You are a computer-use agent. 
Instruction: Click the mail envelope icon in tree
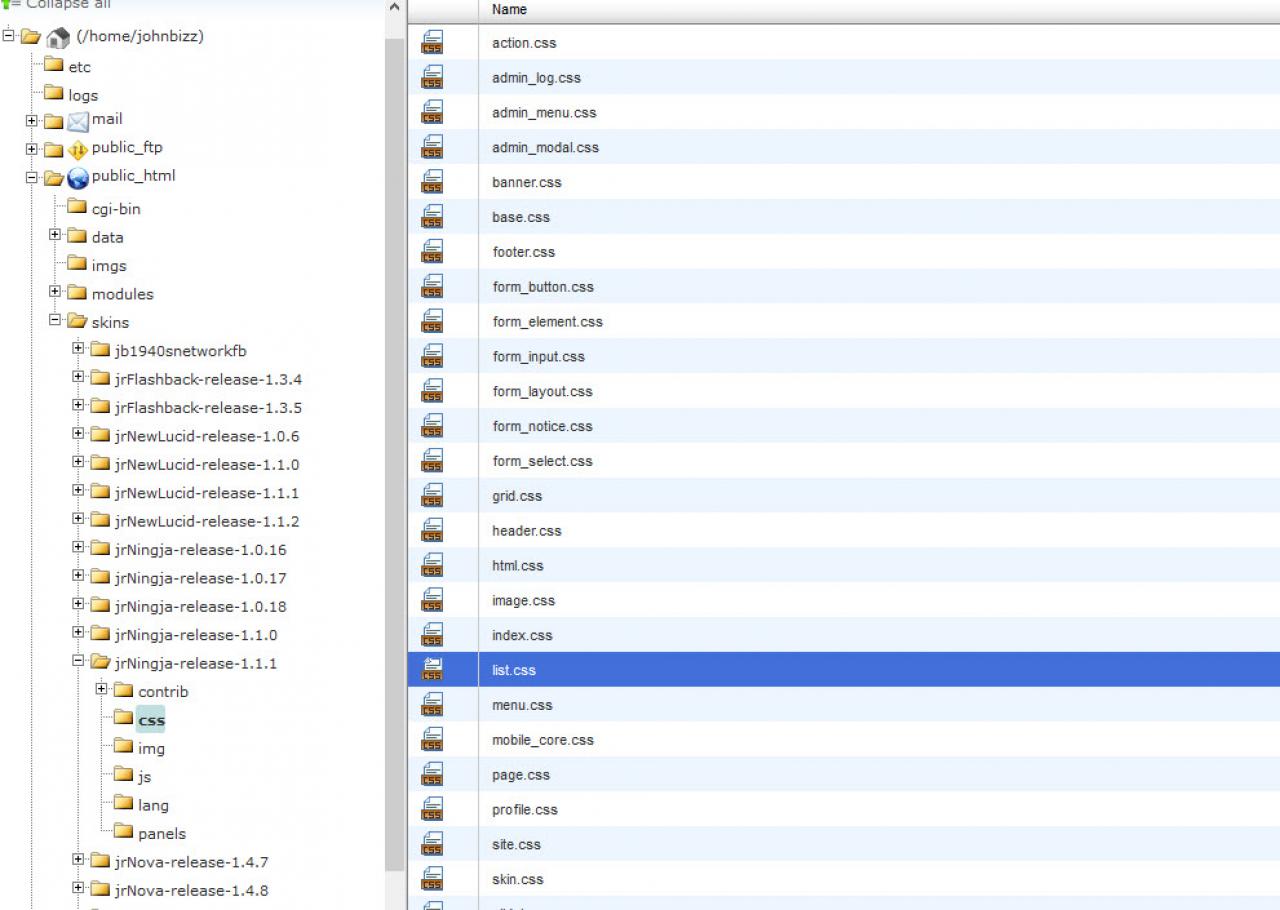coord(78,122)
